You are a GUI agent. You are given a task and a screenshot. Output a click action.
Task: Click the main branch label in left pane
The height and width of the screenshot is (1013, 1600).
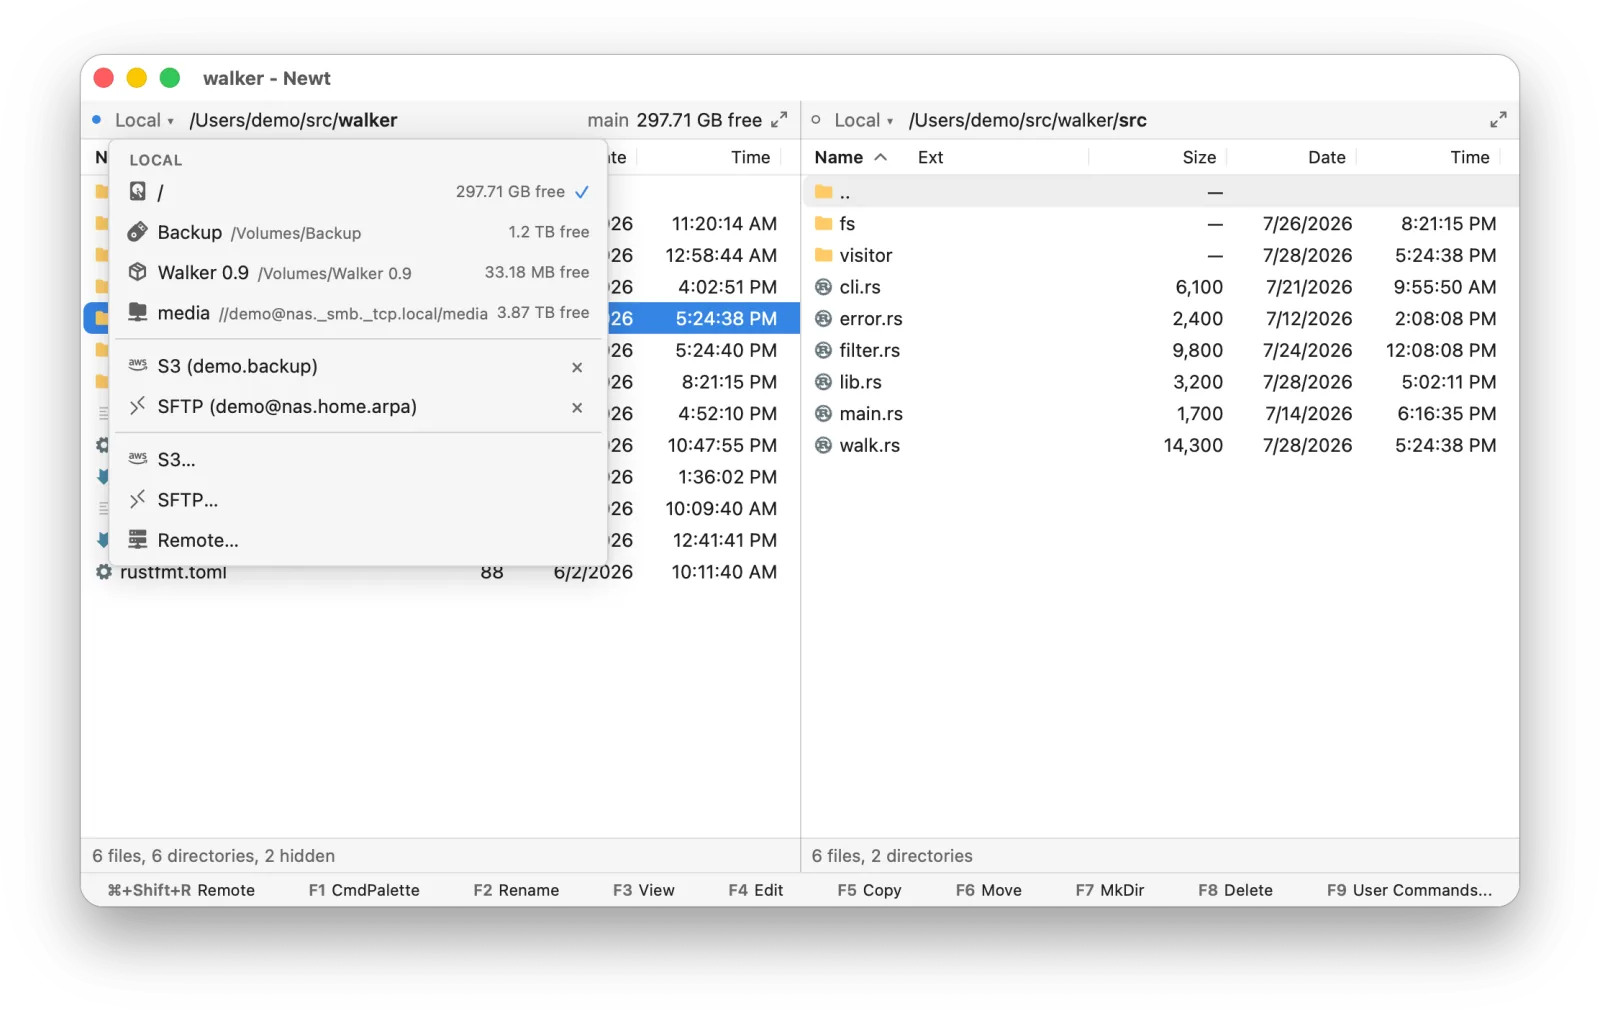608,120
